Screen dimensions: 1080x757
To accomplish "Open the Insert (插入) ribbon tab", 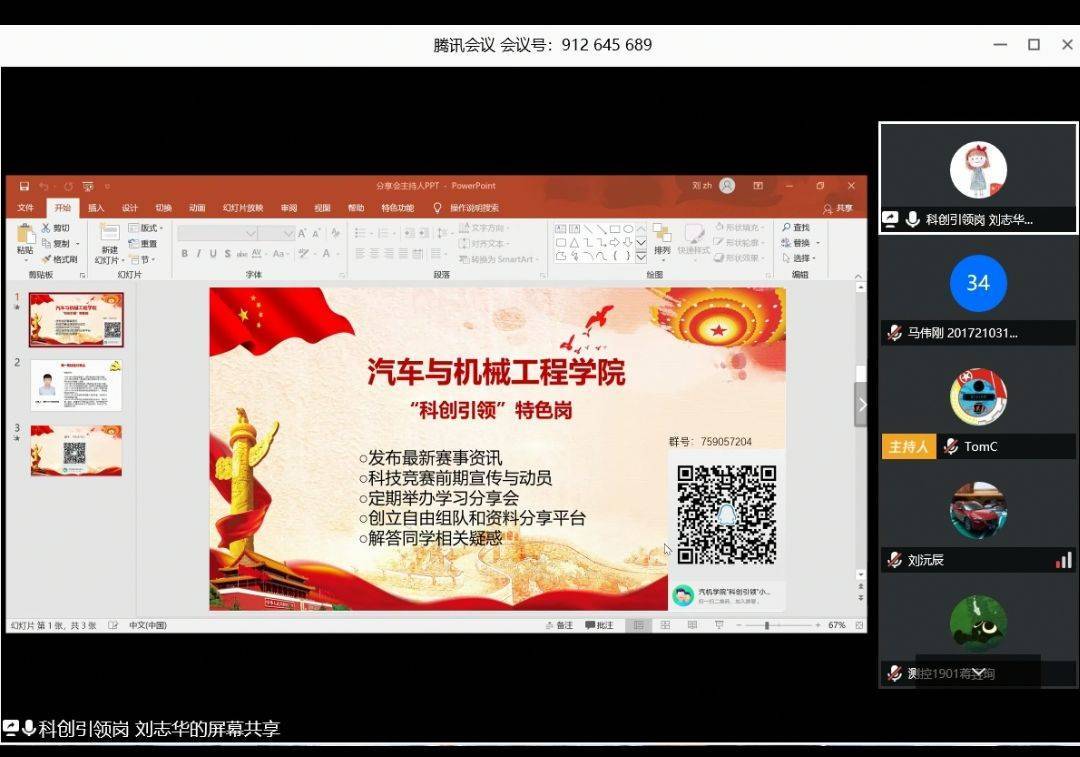I will [96, 208].
